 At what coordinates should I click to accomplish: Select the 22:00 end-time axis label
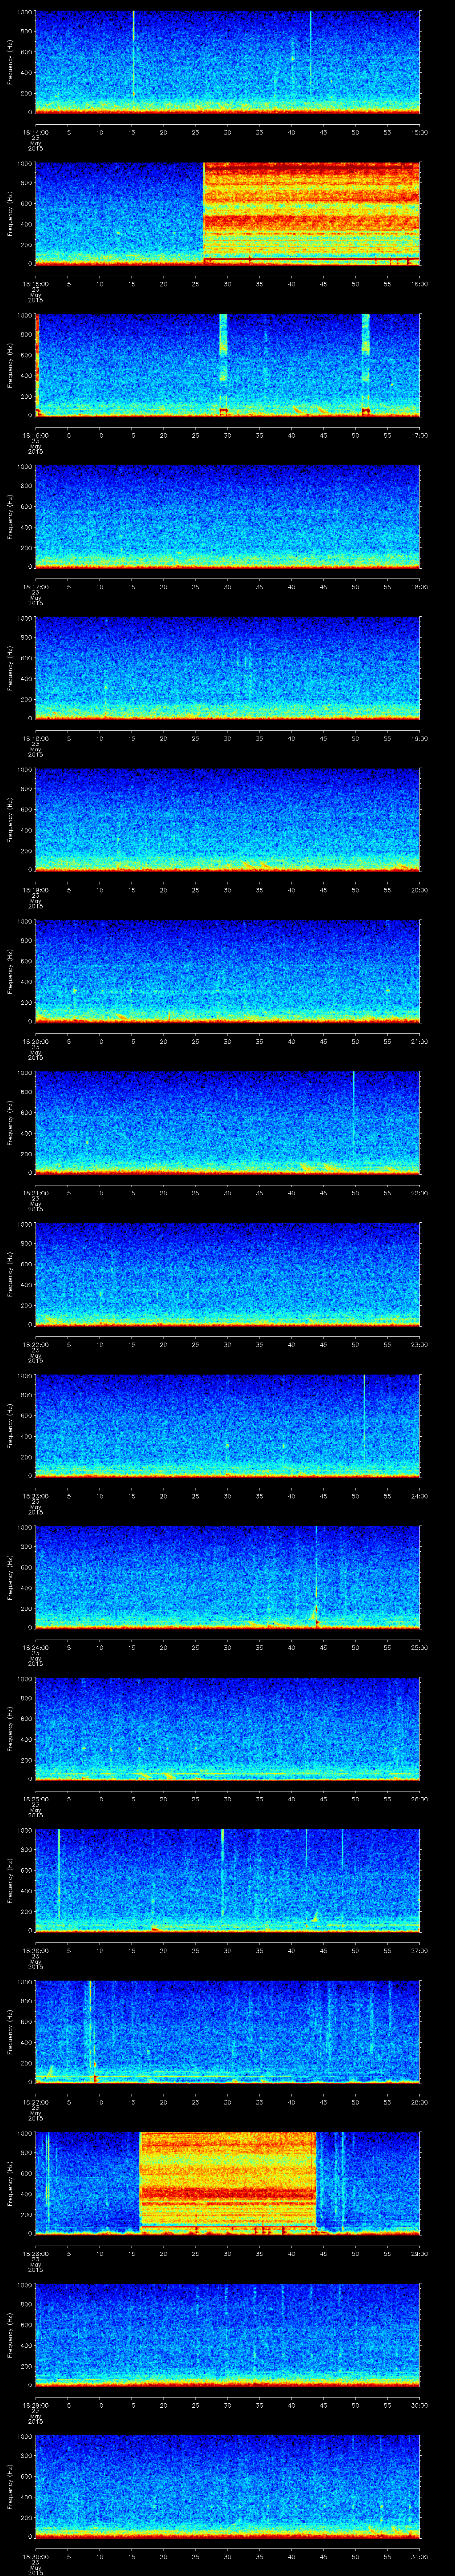pyautogui.click(x=419, y=1193)
